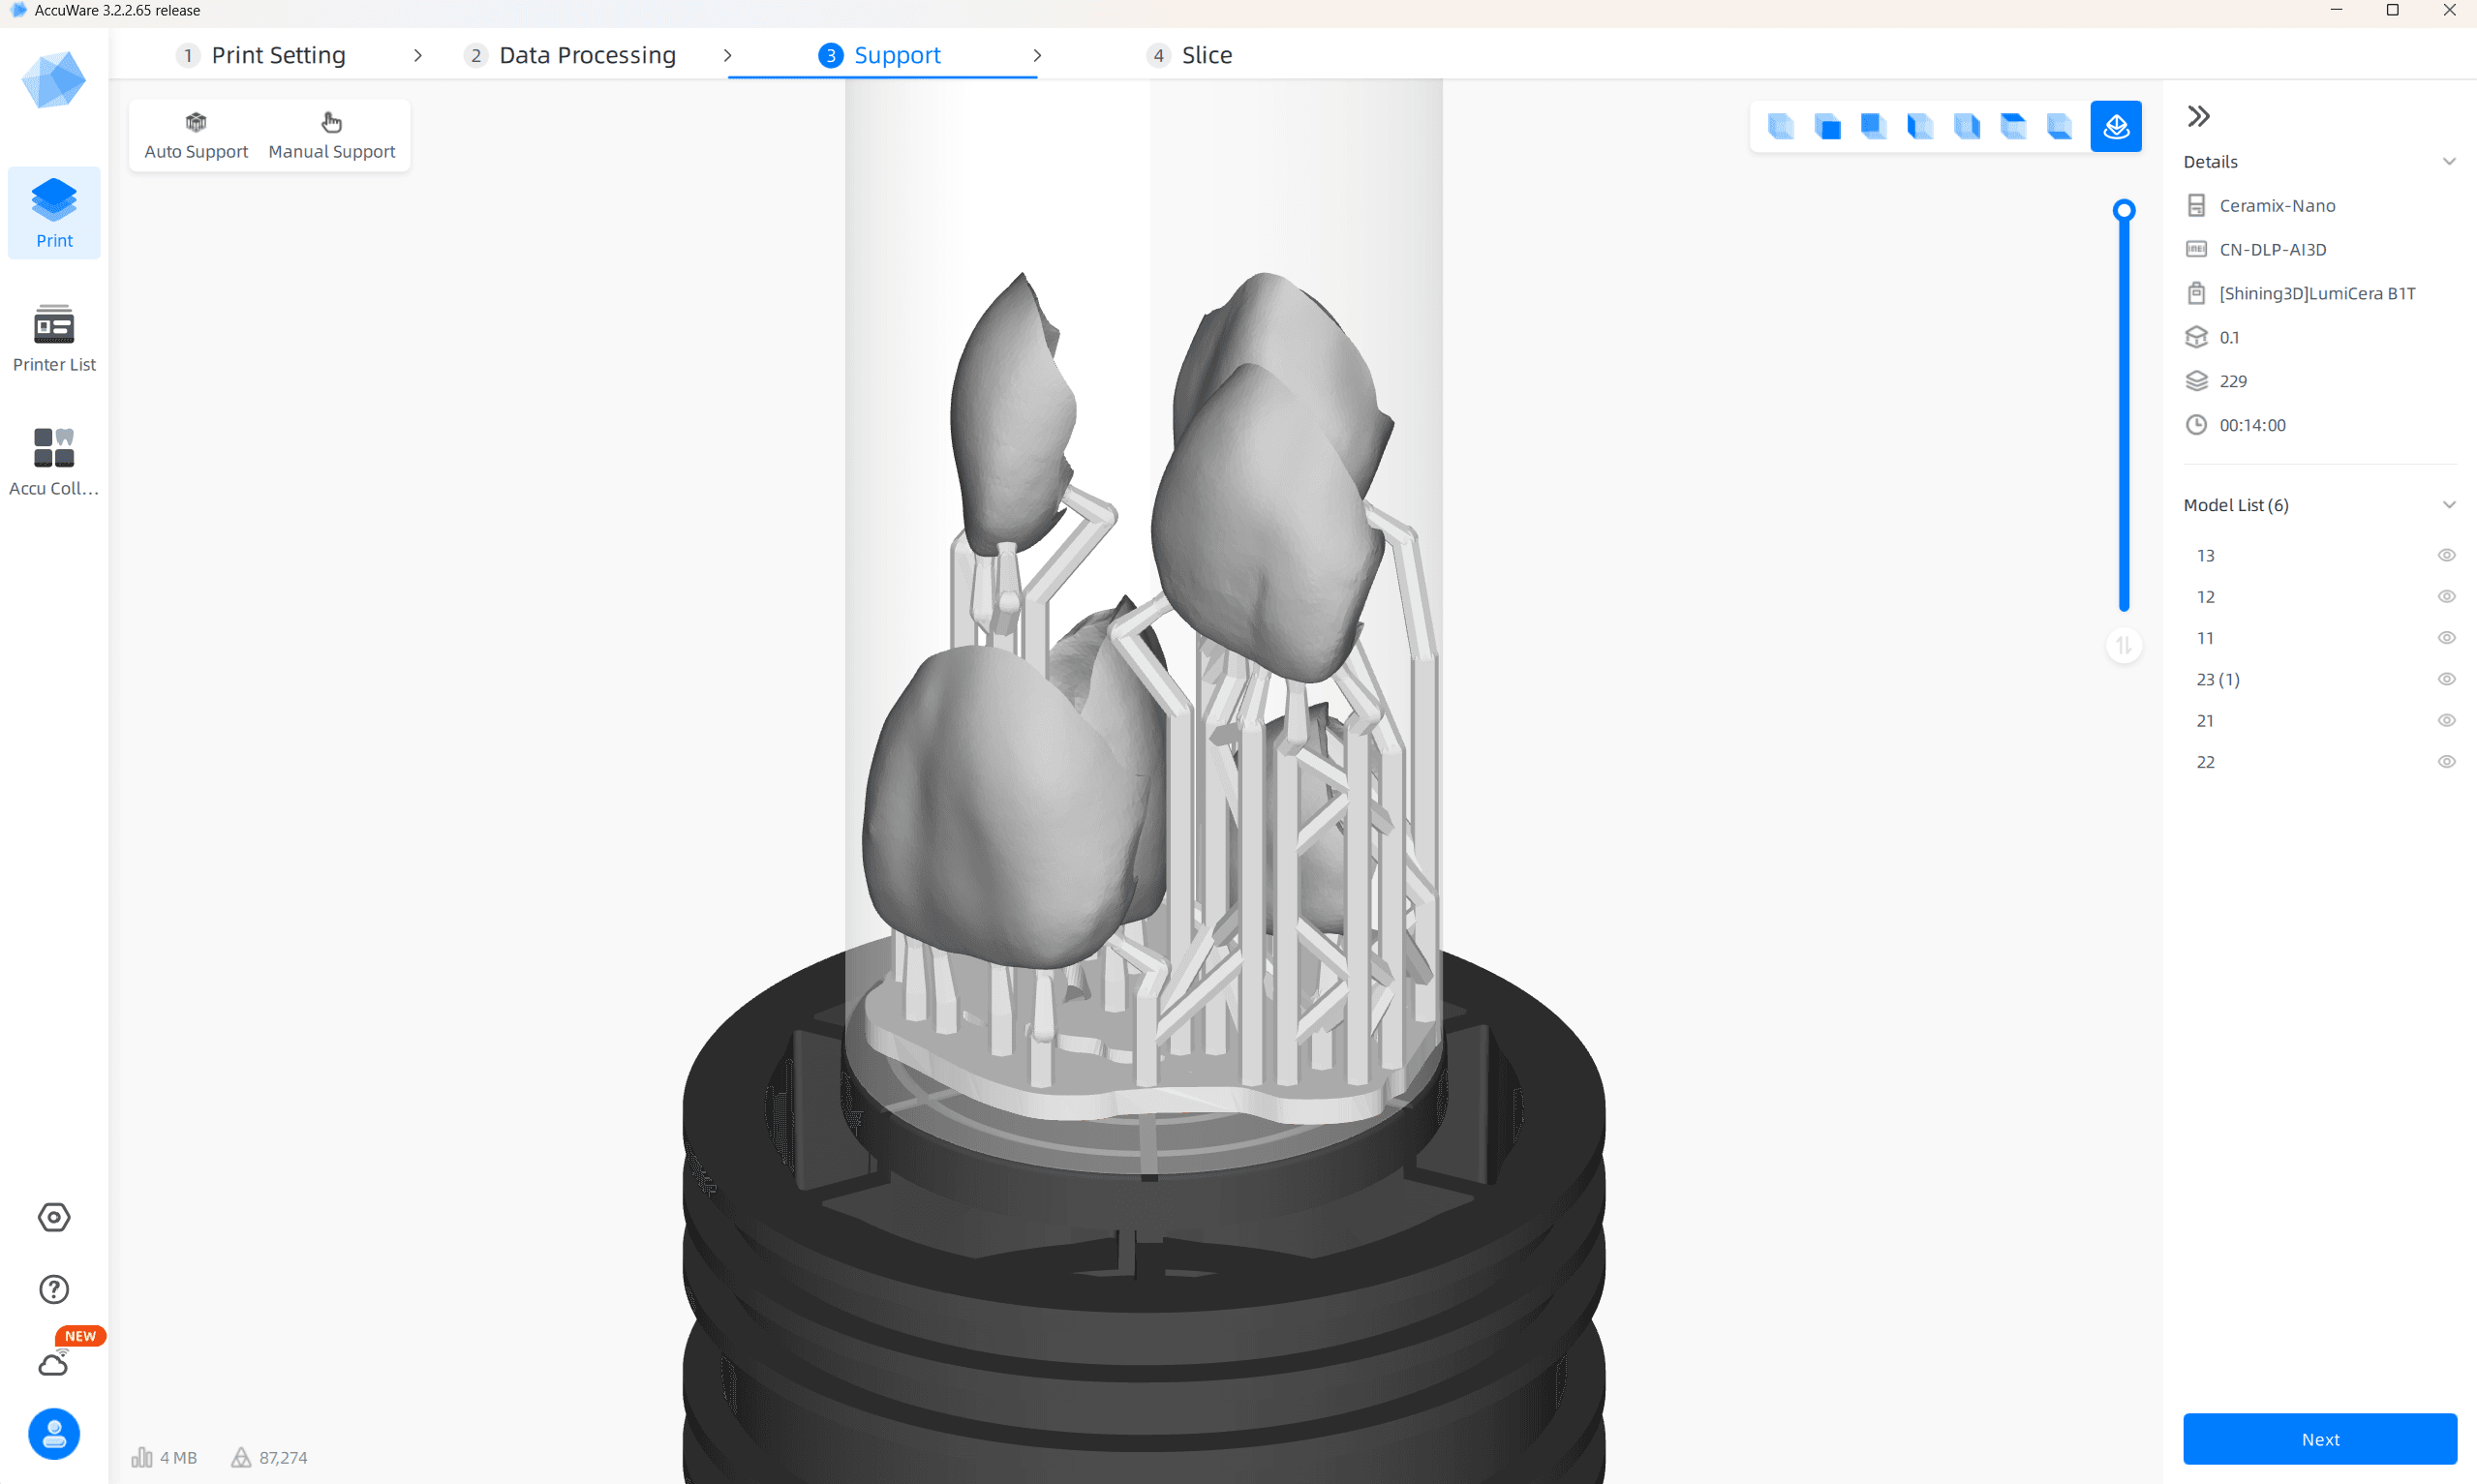Go to the Data Processing step

coord(570,55)
